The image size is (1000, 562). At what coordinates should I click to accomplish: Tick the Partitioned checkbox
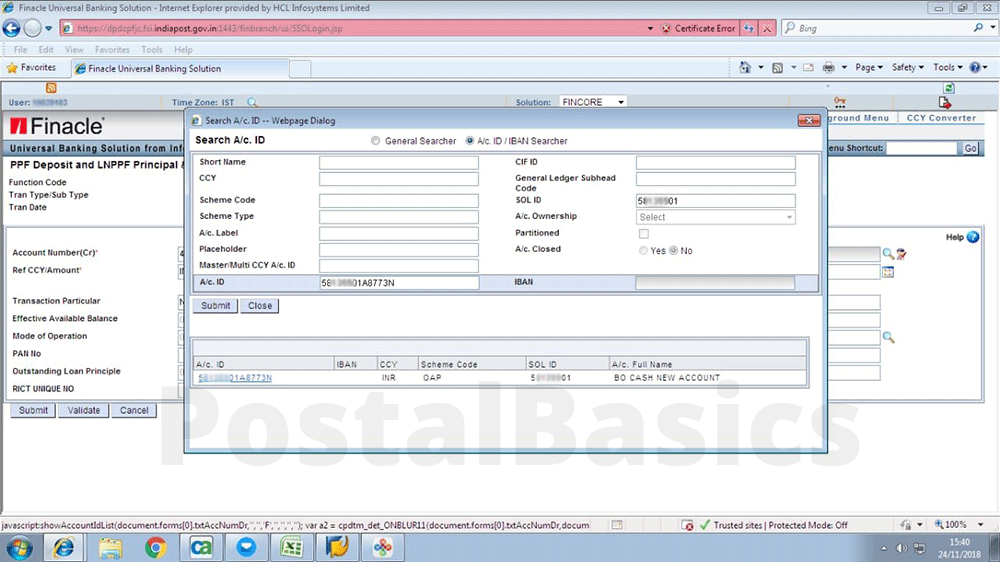[x=643, y=234]
